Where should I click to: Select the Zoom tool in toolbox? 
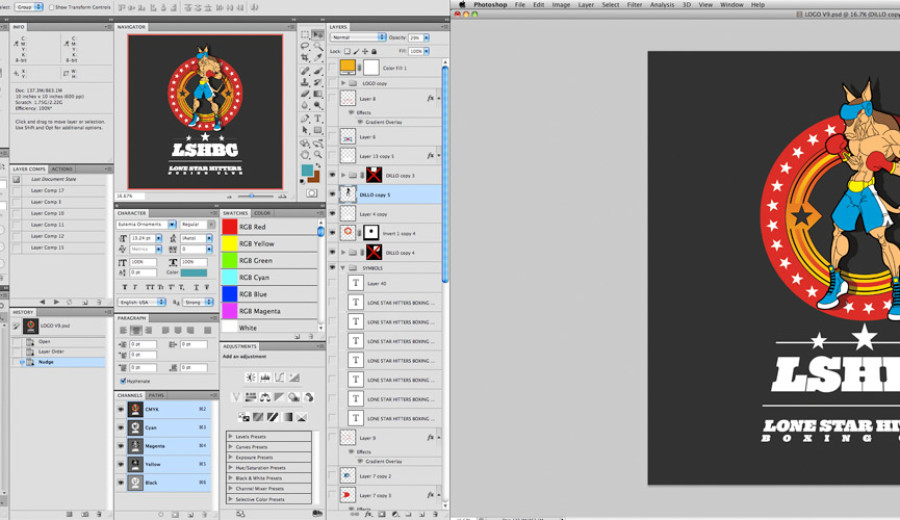coord(317,154)
